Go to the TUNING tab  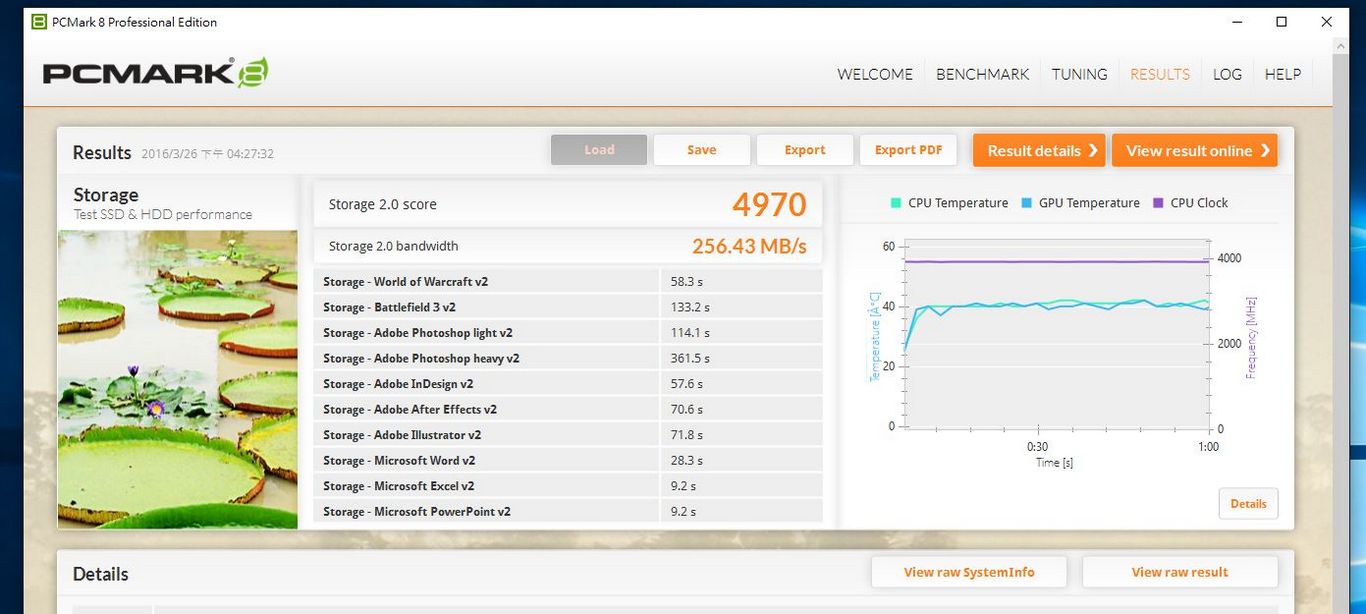1080,74
